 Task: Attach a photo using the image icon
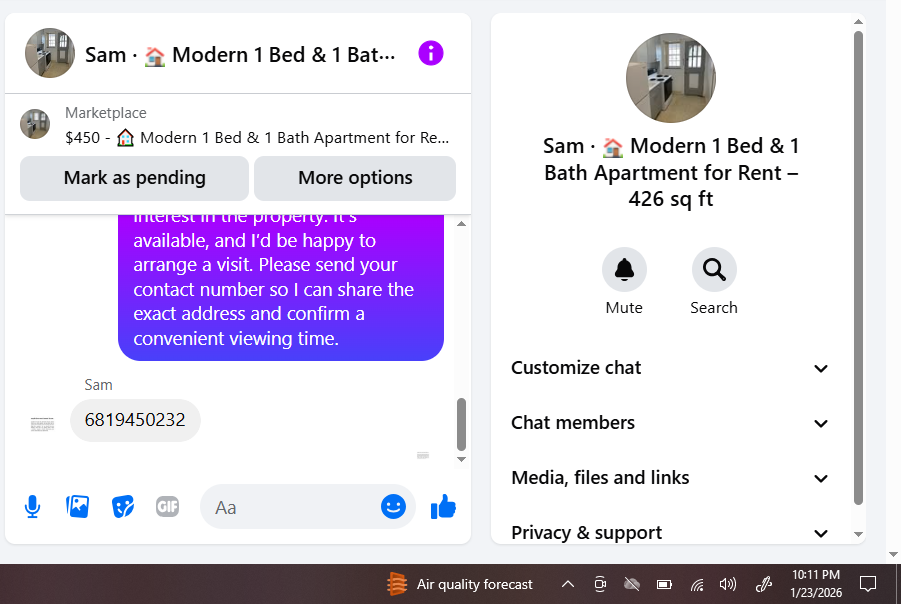coord(78,506)
